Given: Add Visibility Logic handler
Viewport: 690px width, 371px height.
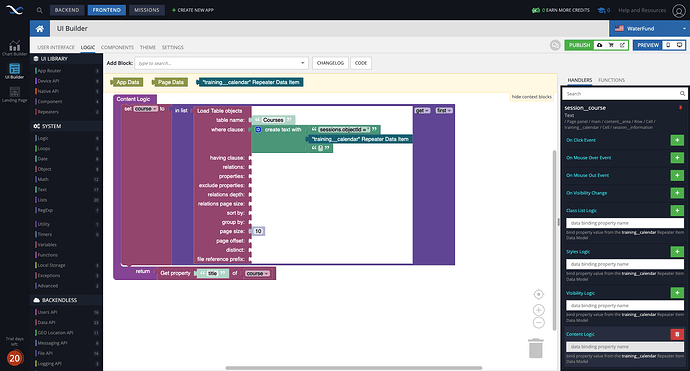Looking at the screenshot, I should [x=677, y=293].
